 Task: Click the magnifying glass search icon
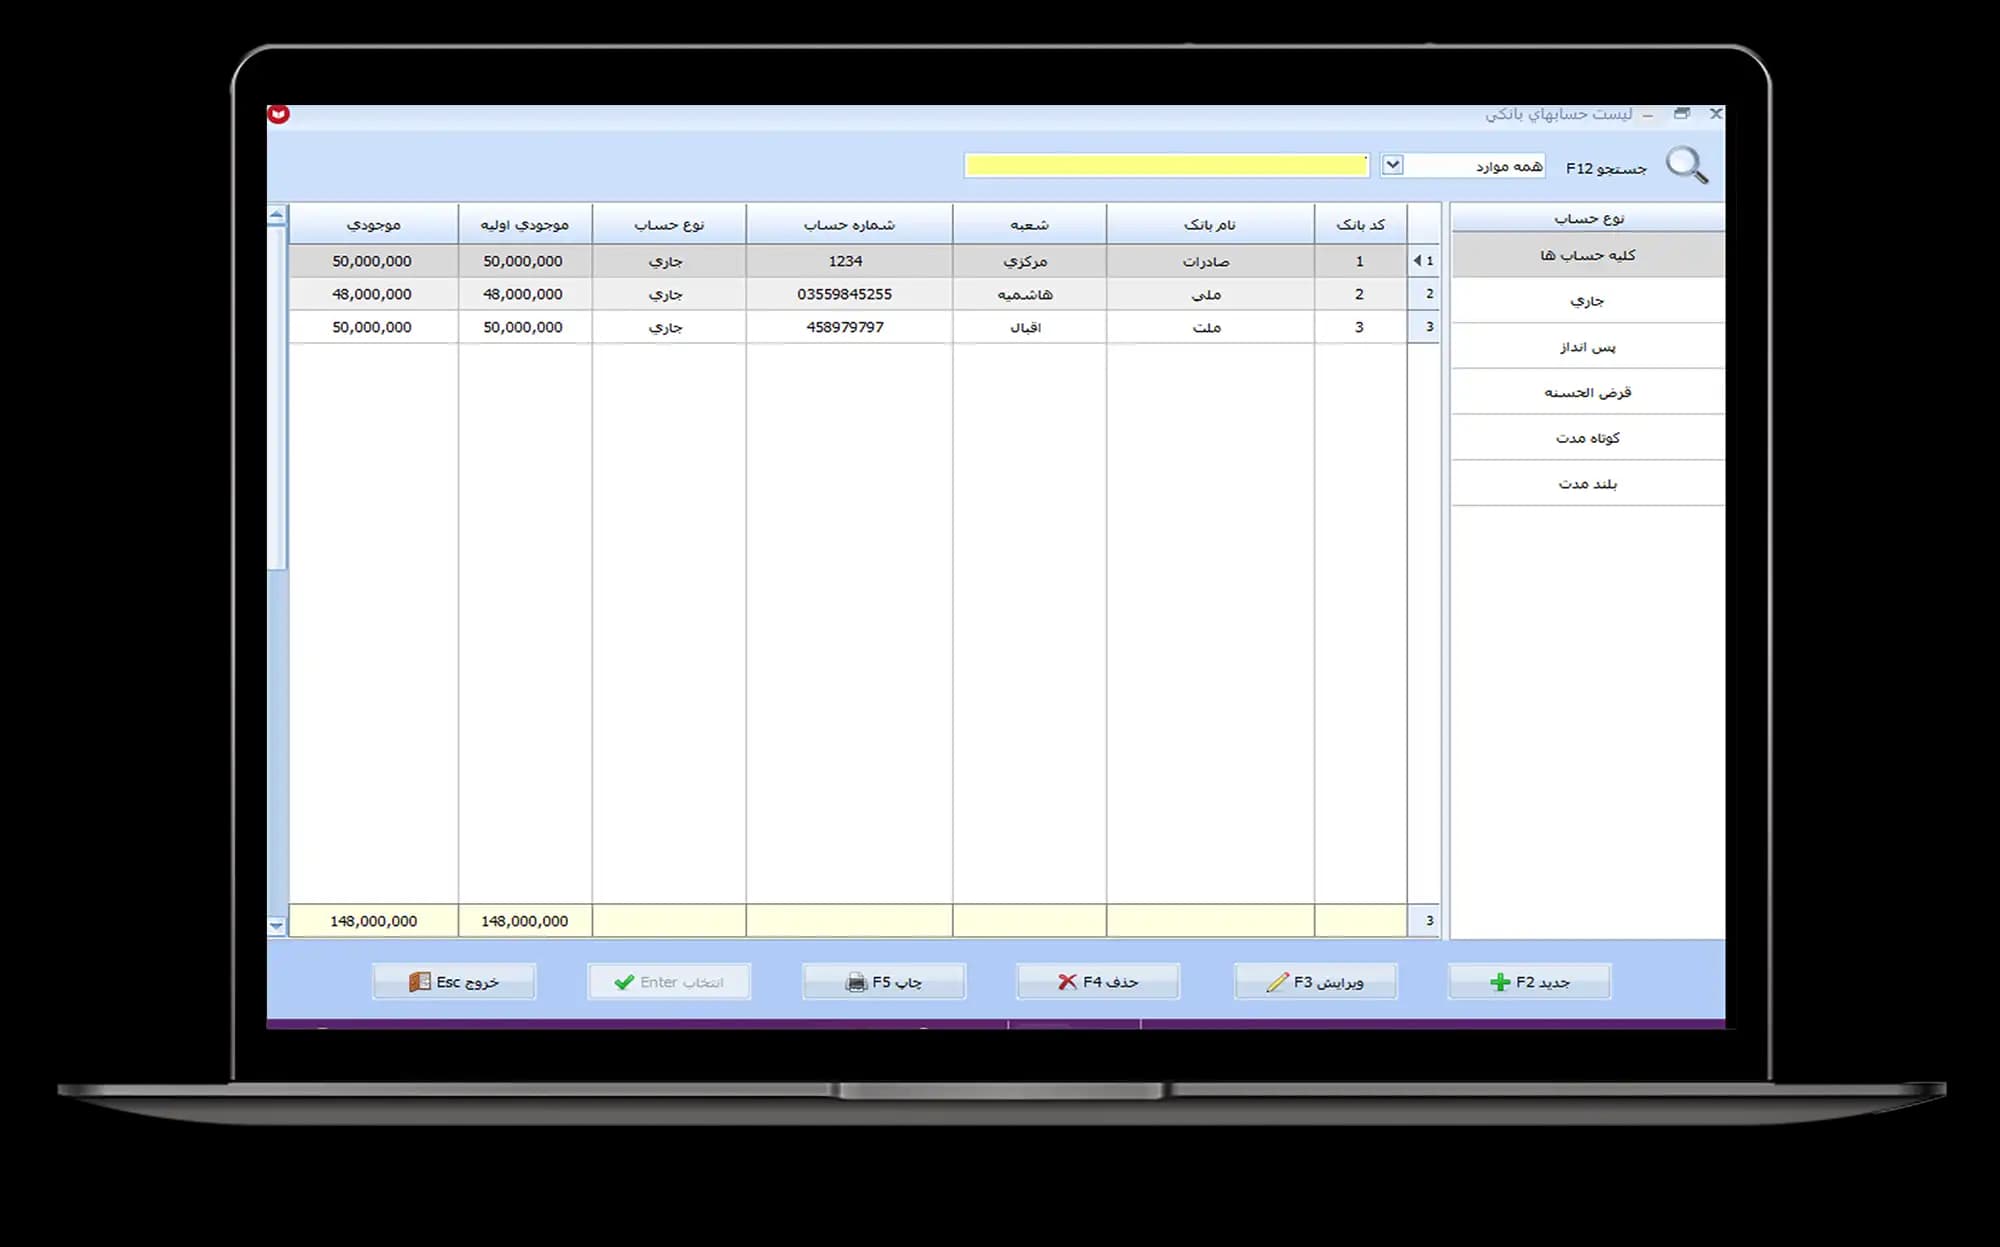[x=1686, y=166]
